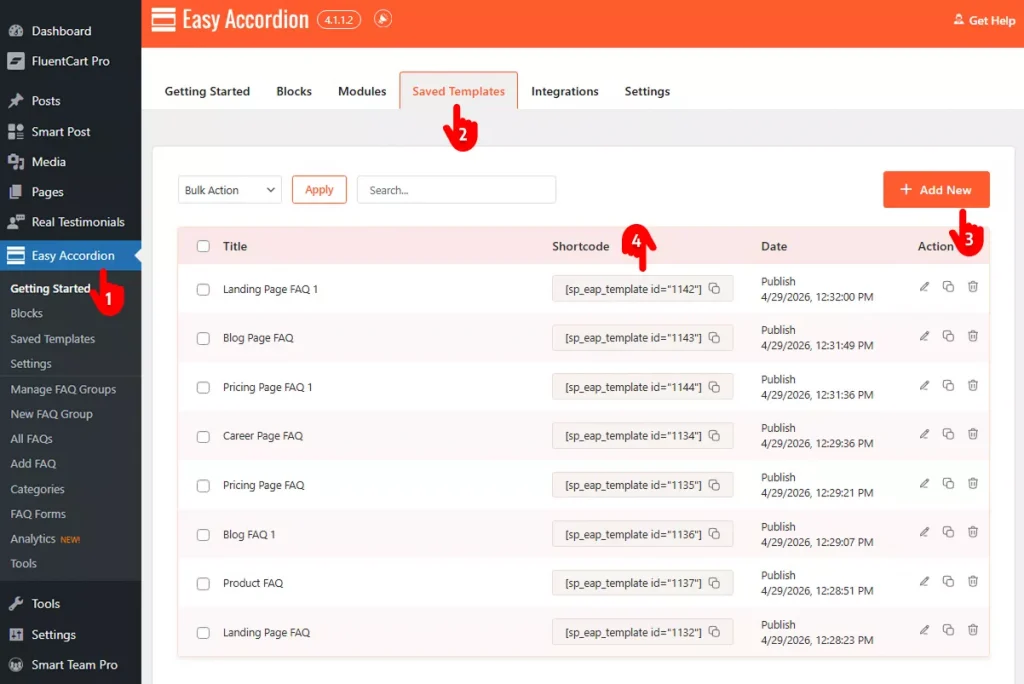Screen dimensions: 1024x684
Task: Copy shortcode with id 1134
Action: click(x=714, y=436)
